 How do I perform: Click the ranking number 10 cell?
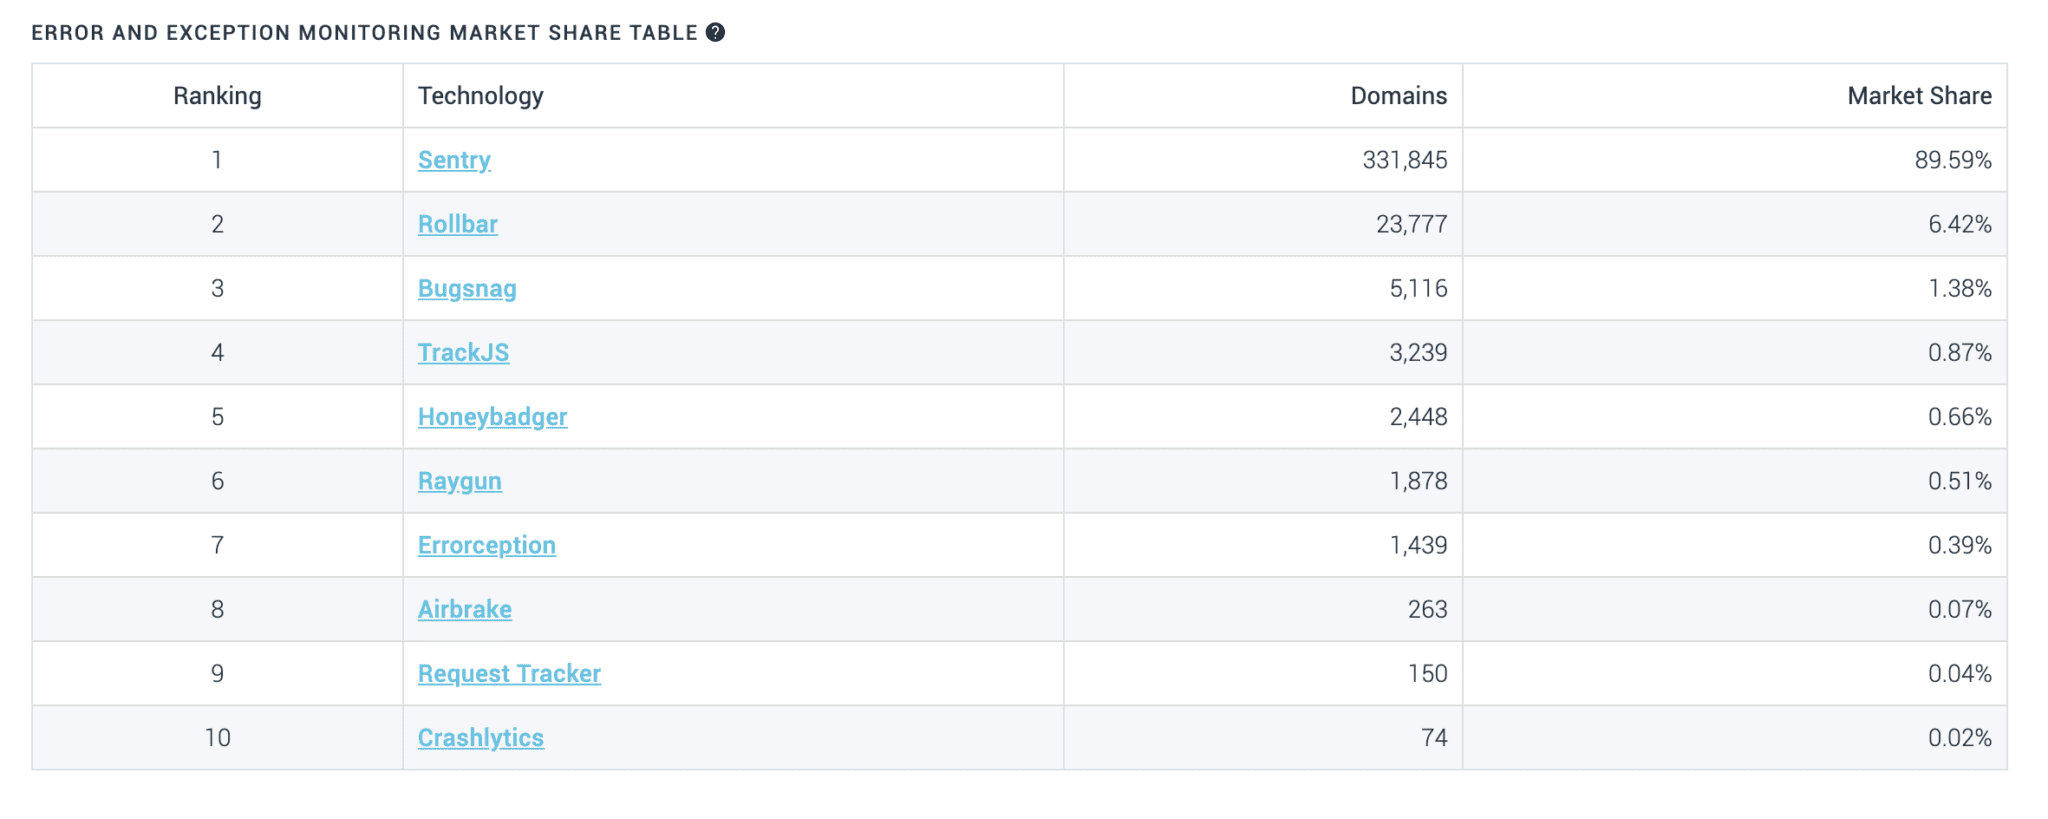217,738
